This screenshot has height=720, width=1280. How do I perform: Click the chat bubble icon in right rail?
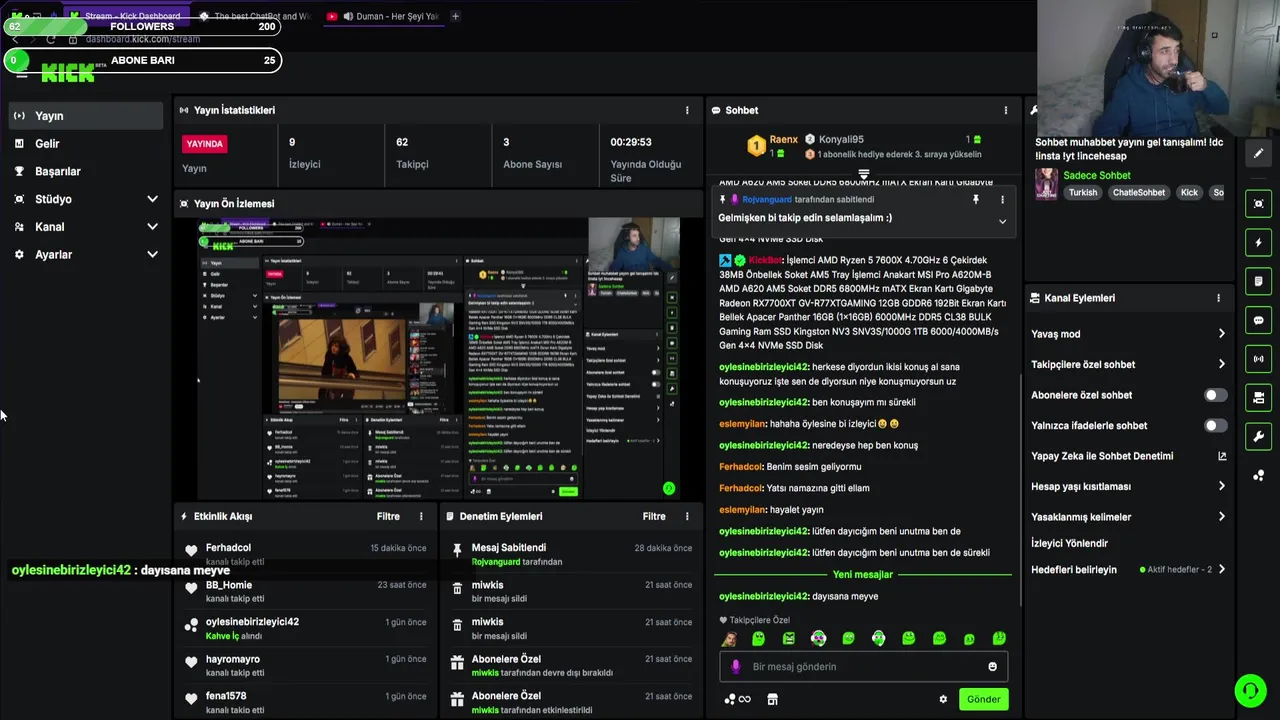pyautogui.click(x=1258, y=320)
